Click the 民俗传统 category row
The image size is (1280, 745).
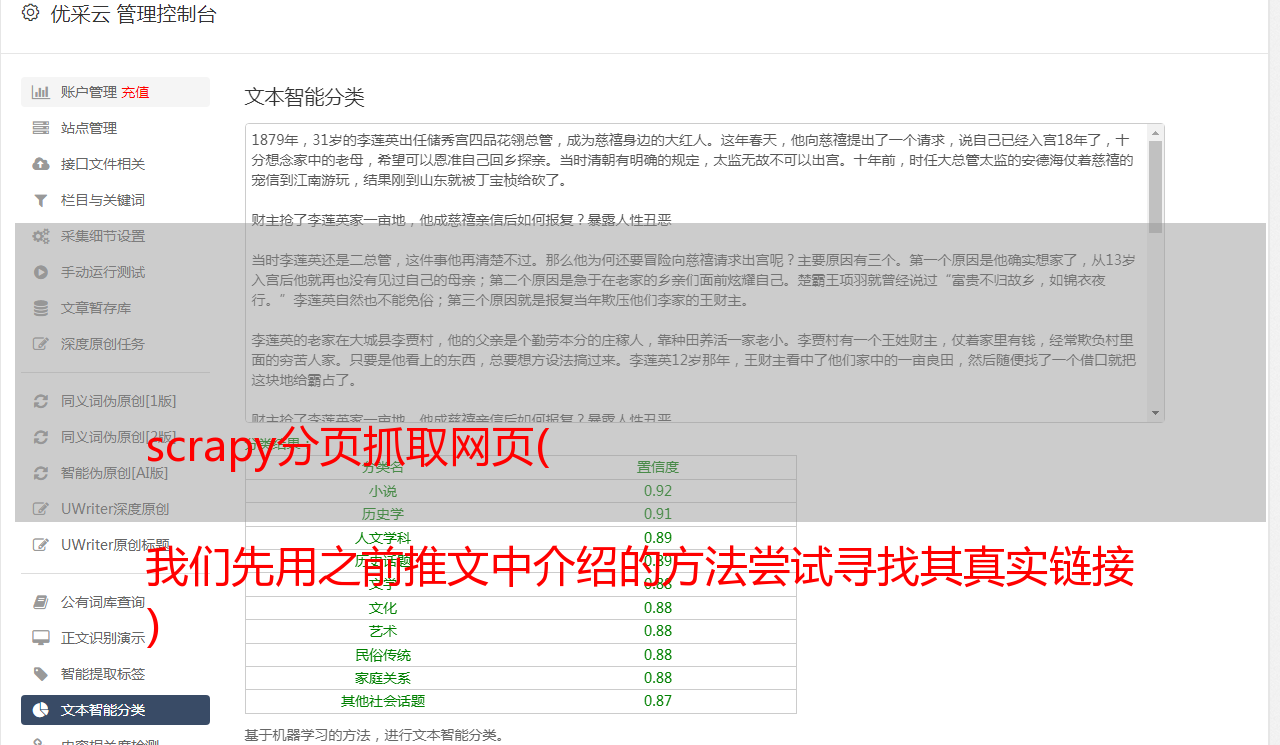pyautogui.click(x=383, y=655)
